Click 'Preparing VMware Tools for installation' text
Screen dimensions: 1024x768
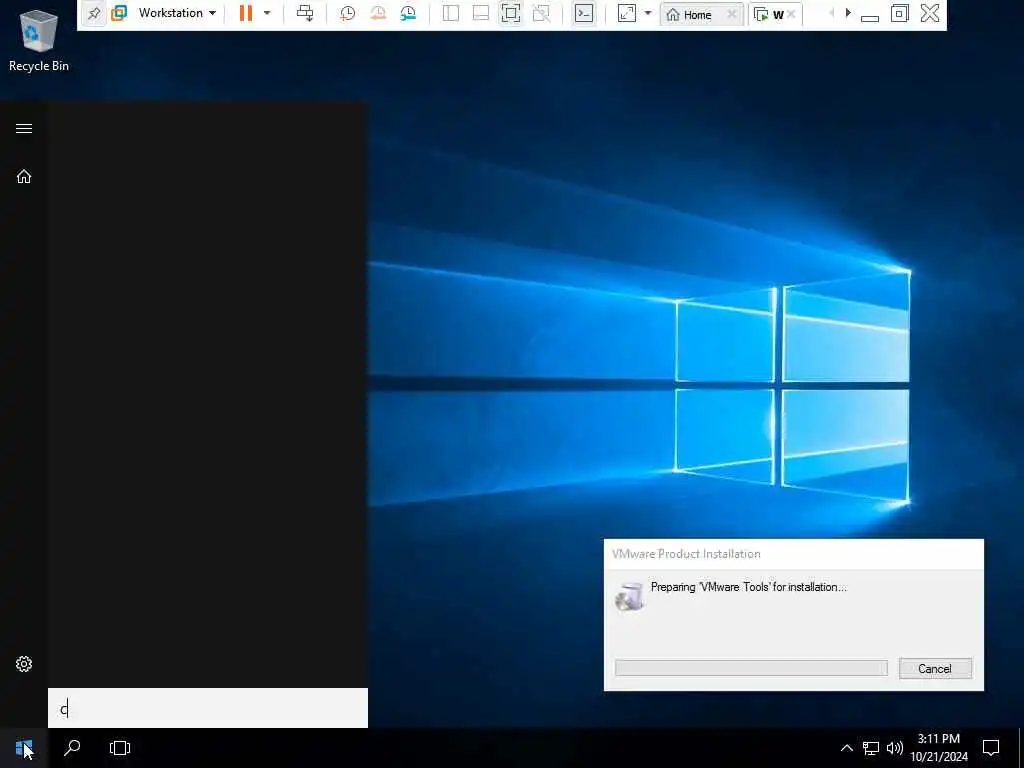[x=748, y=587]
